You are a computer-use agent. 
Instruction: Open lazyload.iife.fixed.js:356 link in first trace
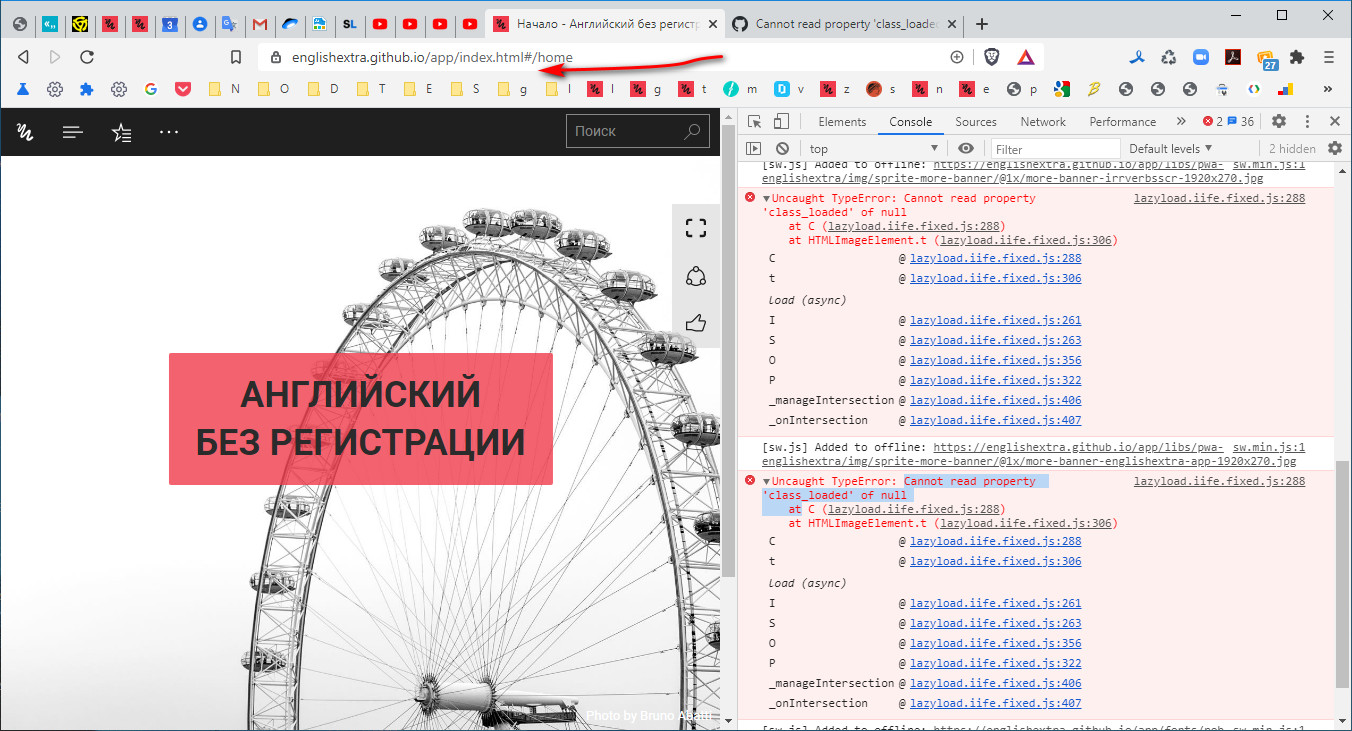click(x=995, y=360)
